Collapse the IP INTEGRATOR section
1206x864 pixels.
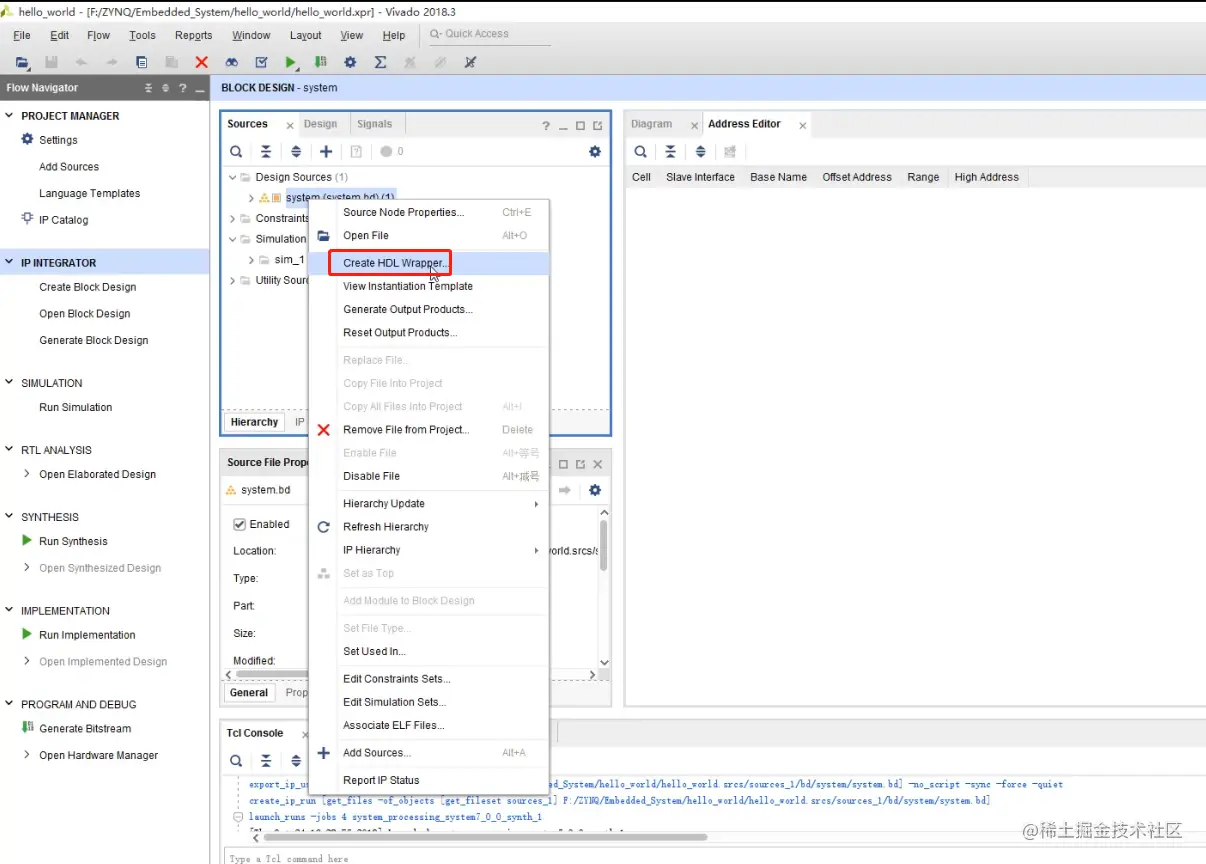pos(10,262)
